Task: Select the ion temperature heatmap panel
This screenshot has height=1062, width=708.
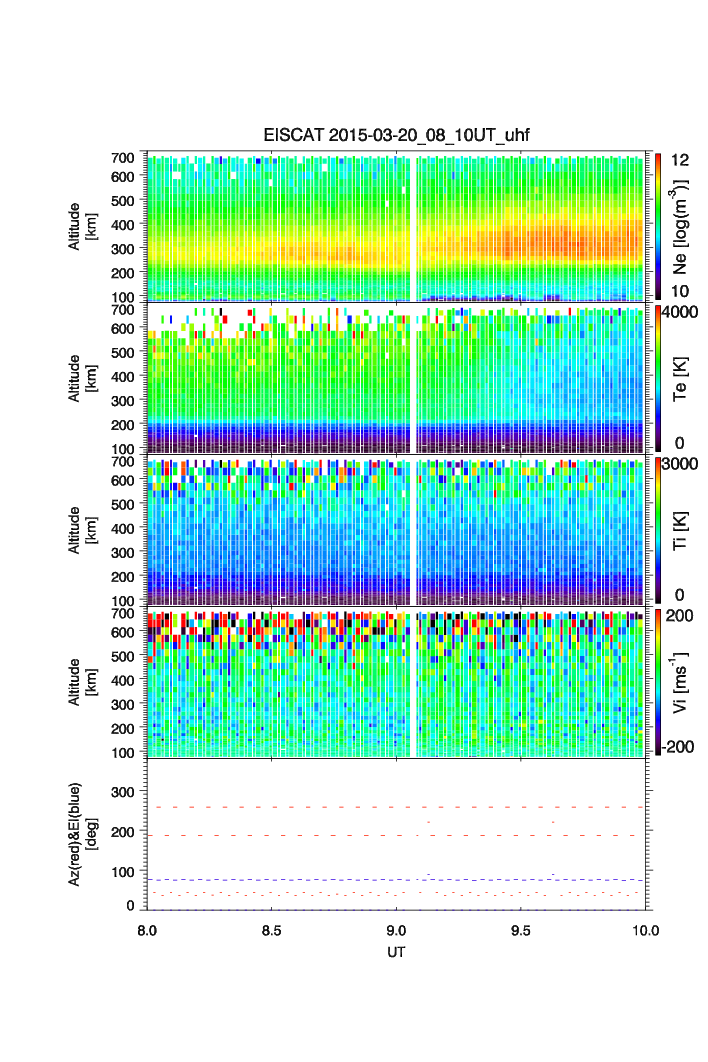Action: (395, 530)
